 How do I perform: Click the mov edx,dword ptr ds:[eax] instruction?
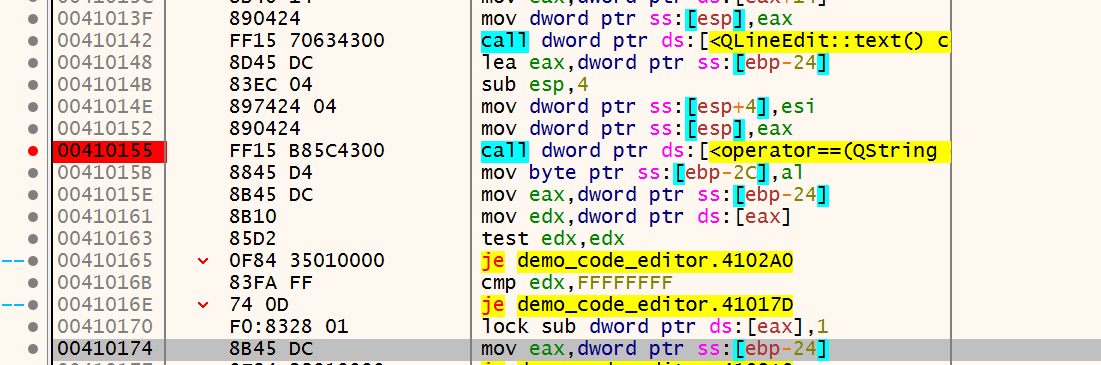pos(637,217)
